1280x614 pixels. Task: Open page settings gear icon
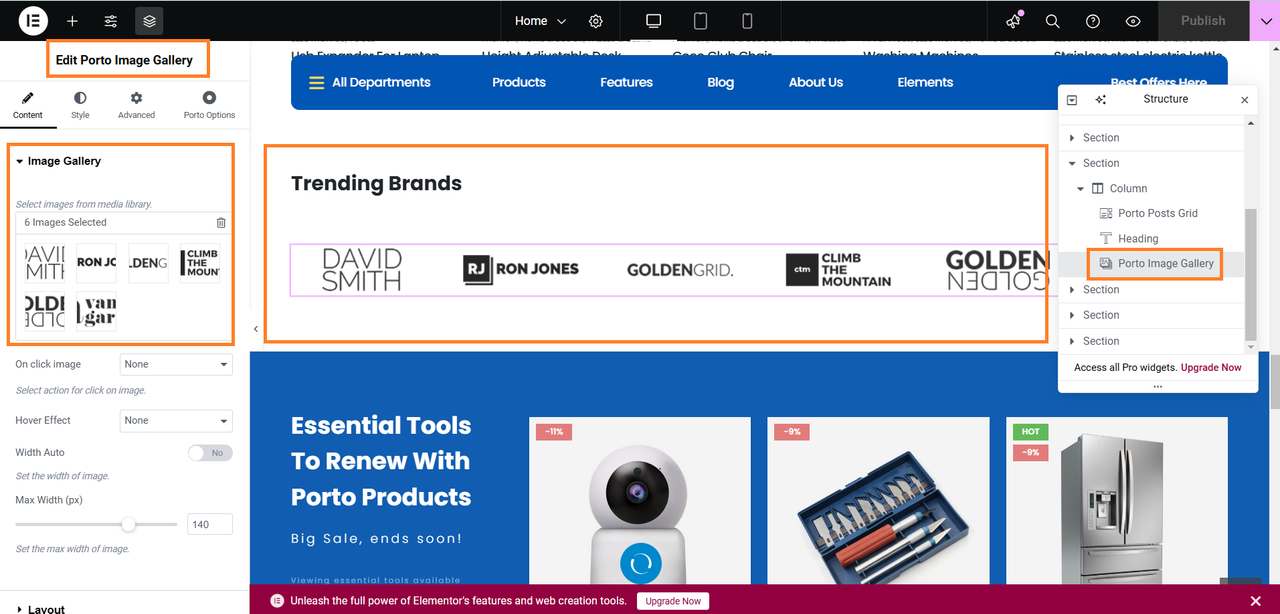pyautogui.click(x=596, y=21)
